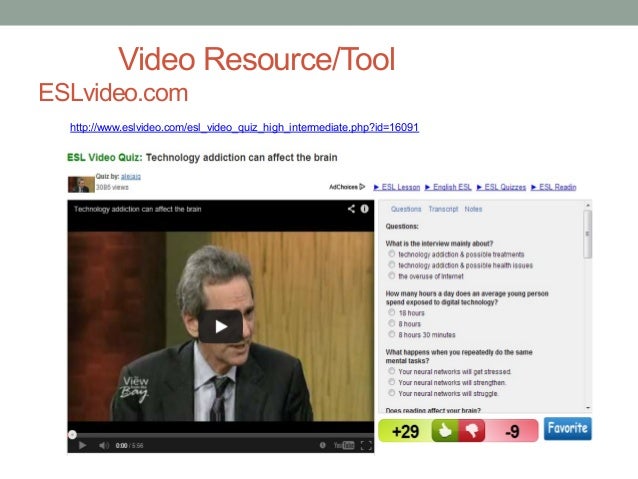Choose the '8 hours 30 minutes' answer
The height and width of the screenshot is (479, 638).
click(391, 335)
